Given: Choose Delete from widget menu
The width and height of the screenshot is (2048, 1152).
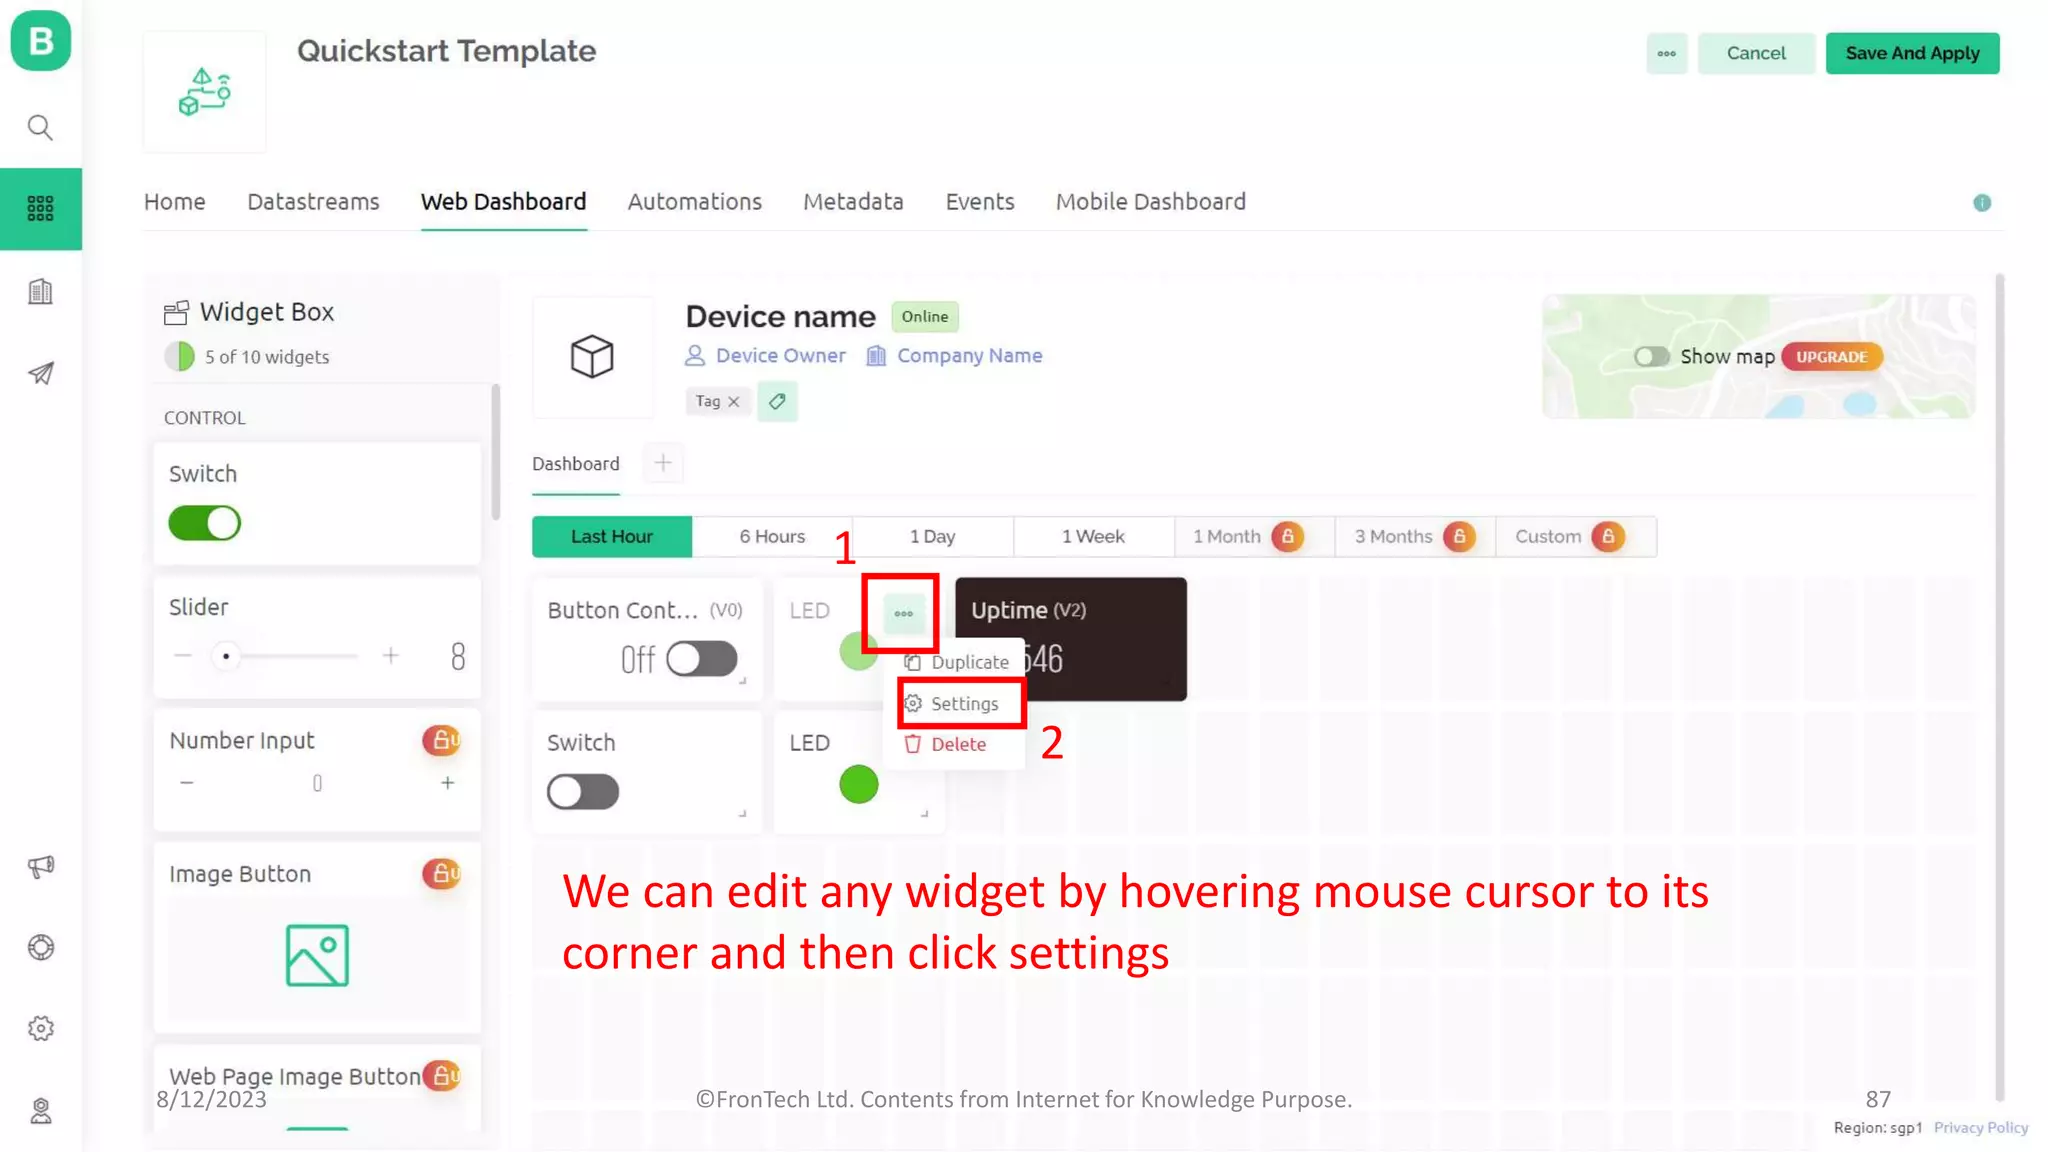Looking at the screenshot, I should click(946, 744).
